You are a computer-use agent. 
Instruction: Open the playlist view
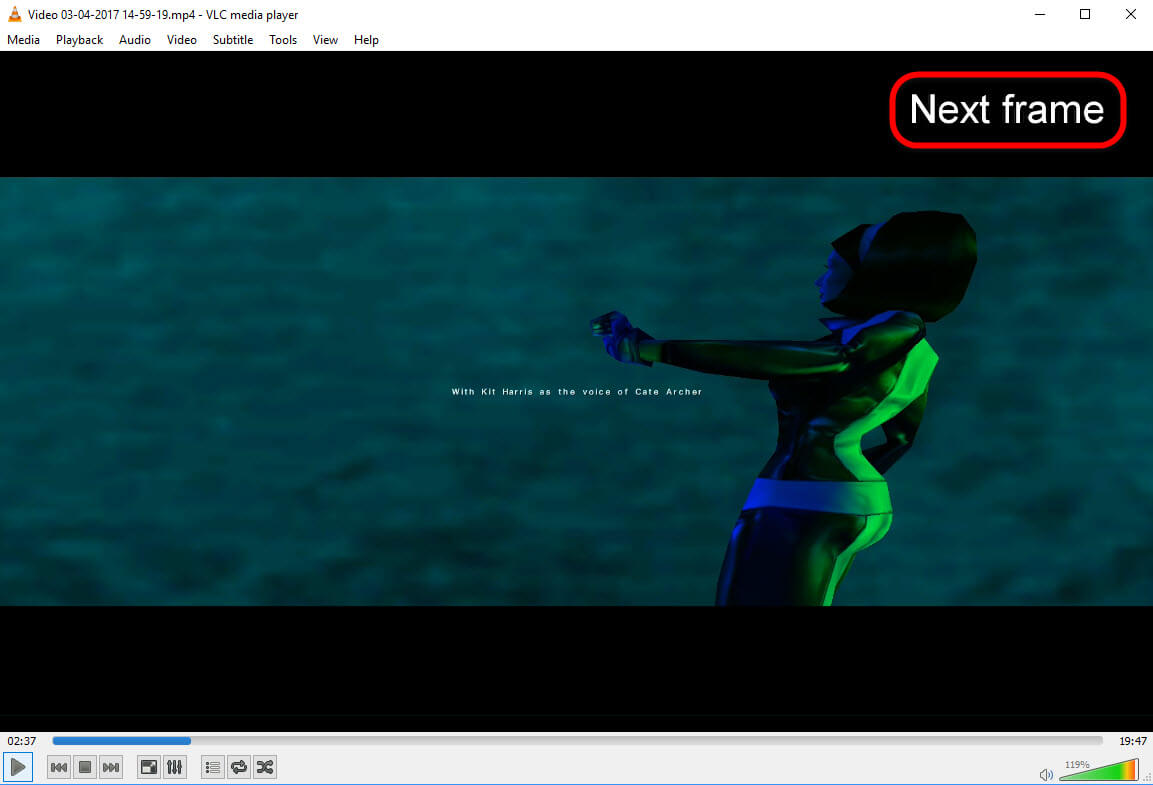point(213,767)
